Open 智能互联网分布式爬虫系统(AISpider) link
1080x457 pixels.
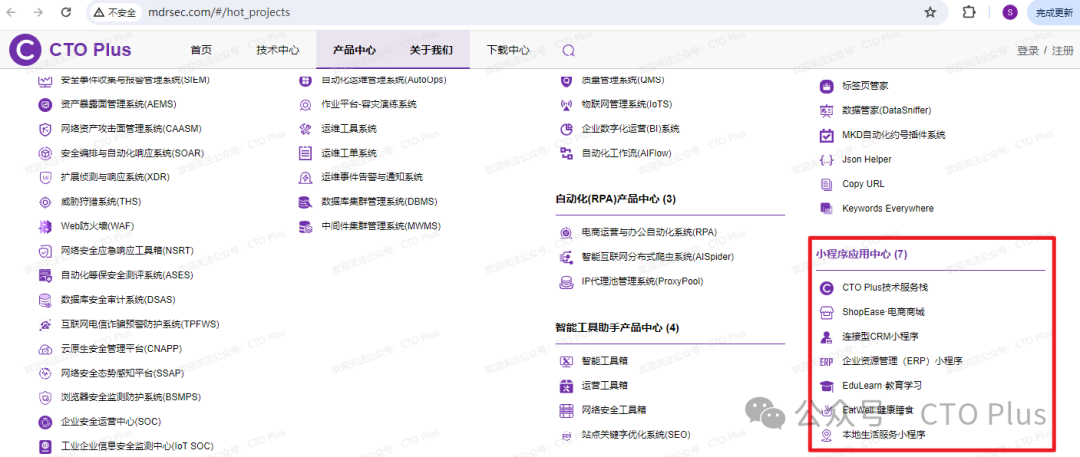(x=658, y=257)
